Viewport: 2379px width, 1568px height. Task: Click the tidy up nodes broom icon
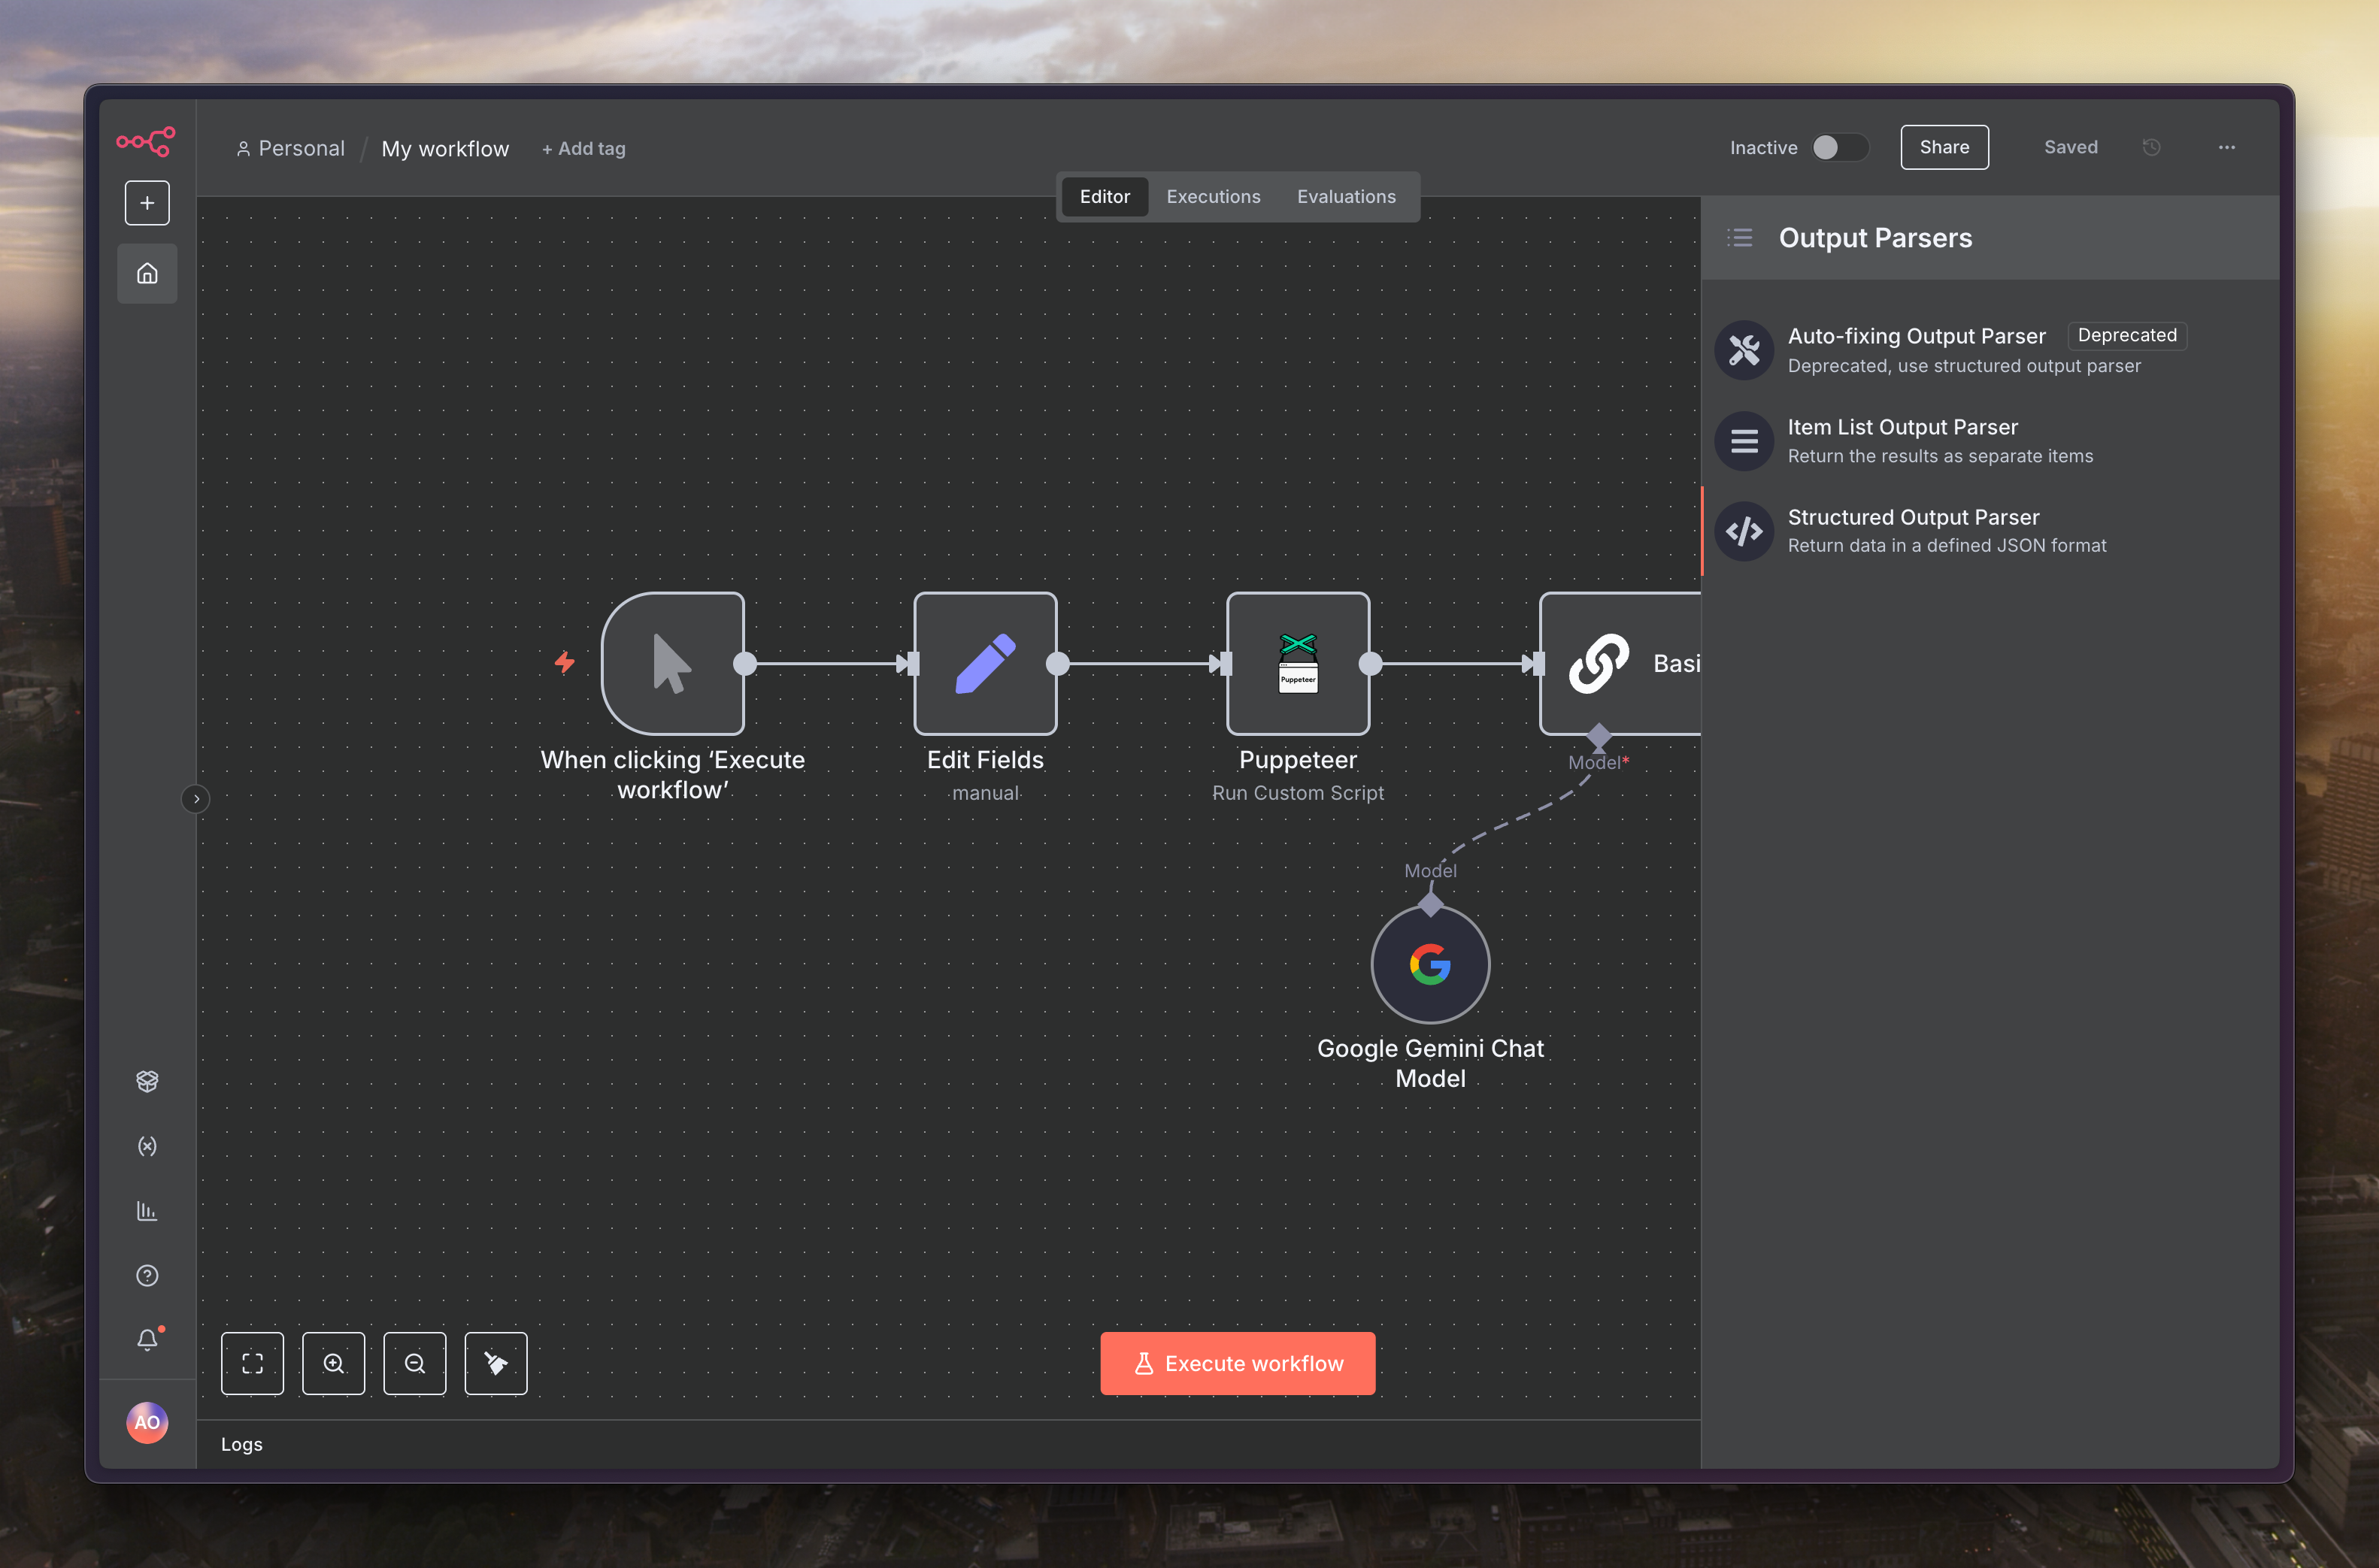click(495, 1363)
